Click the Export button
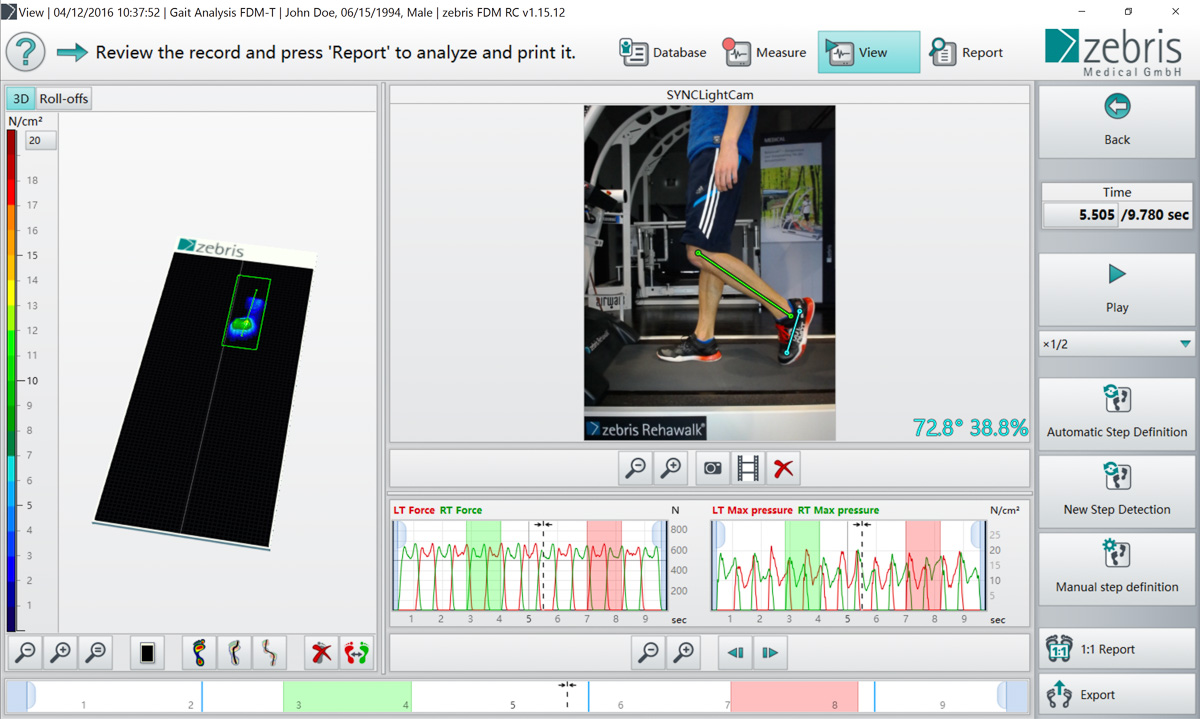This screenshot has width=1200, height=719. pos(1116,694)
